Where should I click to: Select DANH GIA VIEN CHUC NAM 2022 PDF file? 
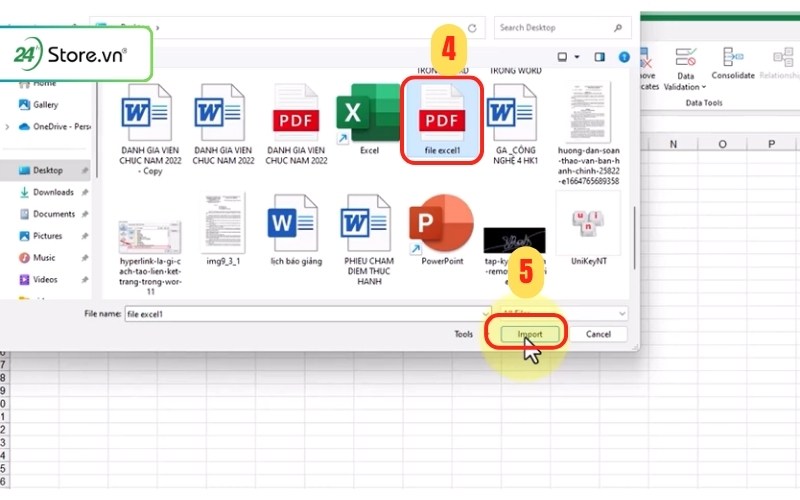click(x=296, y=125)
